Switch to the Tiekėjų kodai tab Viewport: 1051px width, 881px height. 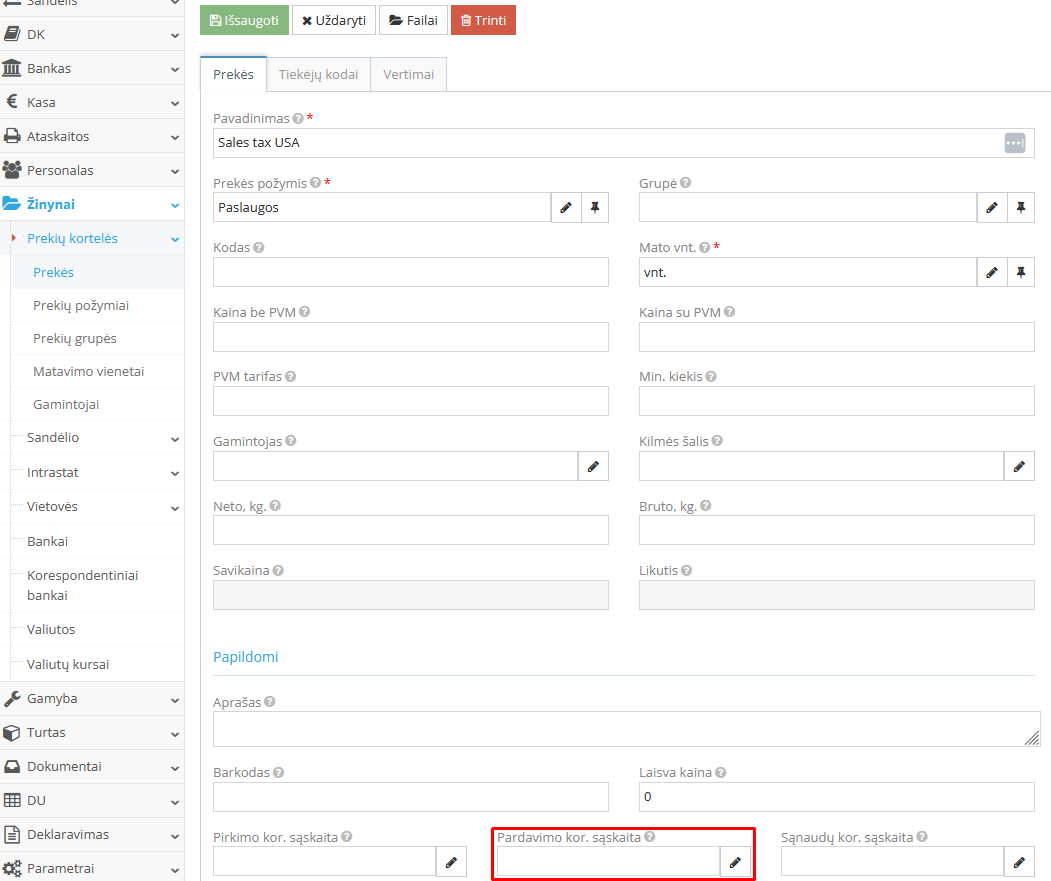tap(318, 74)
